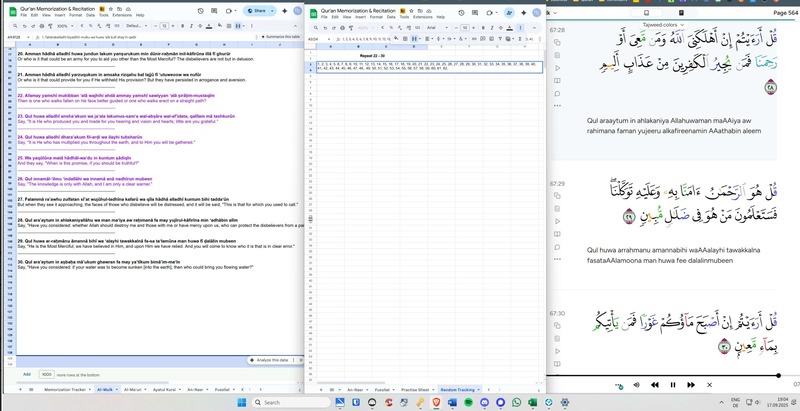Viewport: 800px width, 411px height.
Task: Click Gemini star icon in left Sheets window
Action: [x=284, y=11]
